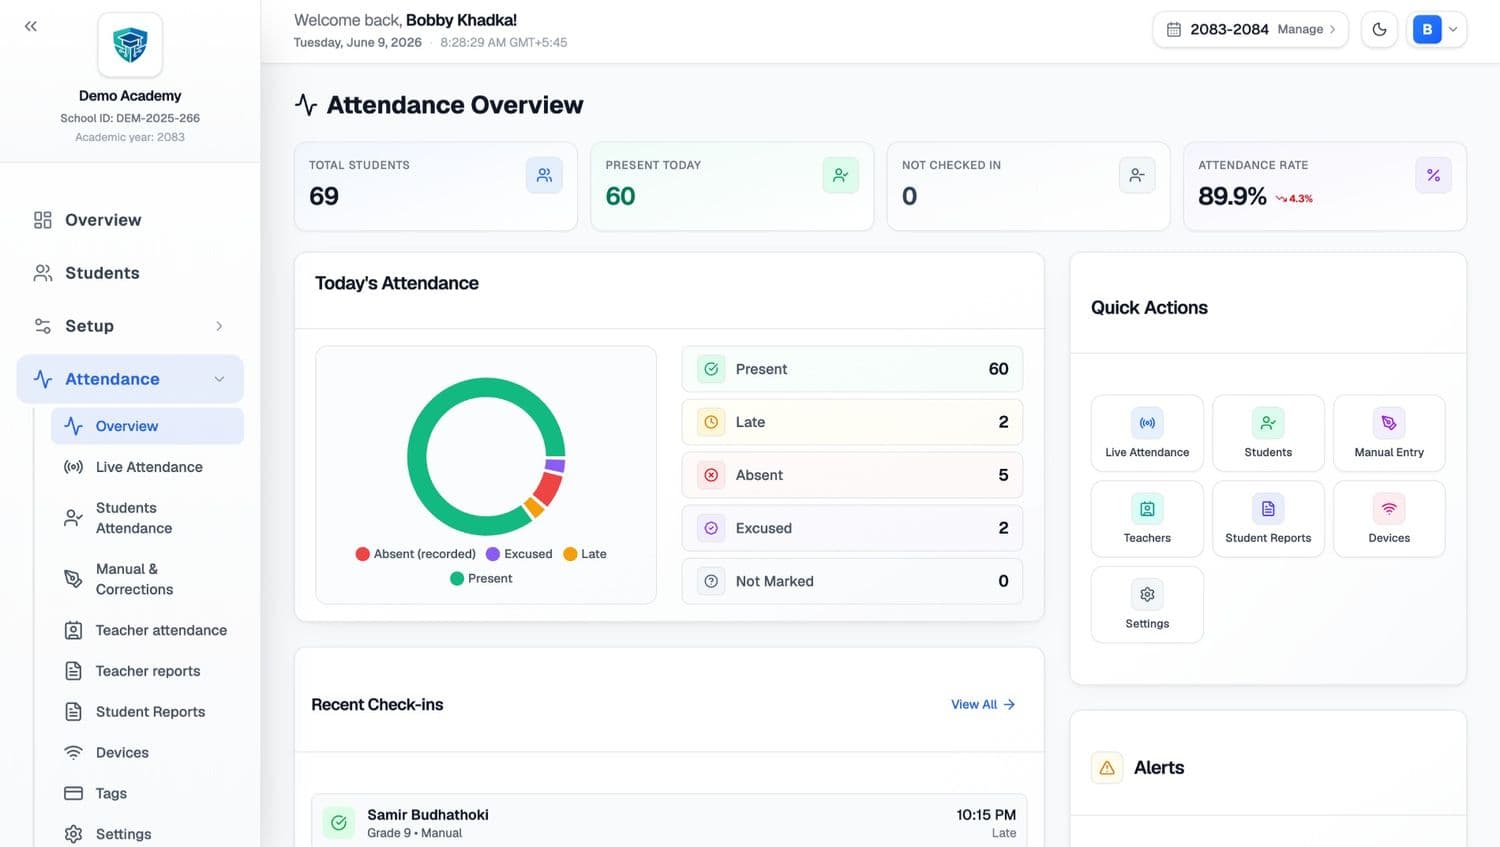The height and width of the screenshot is (847, 1500).
Task: Click the Present row showing 60
Action: (852, 369)
